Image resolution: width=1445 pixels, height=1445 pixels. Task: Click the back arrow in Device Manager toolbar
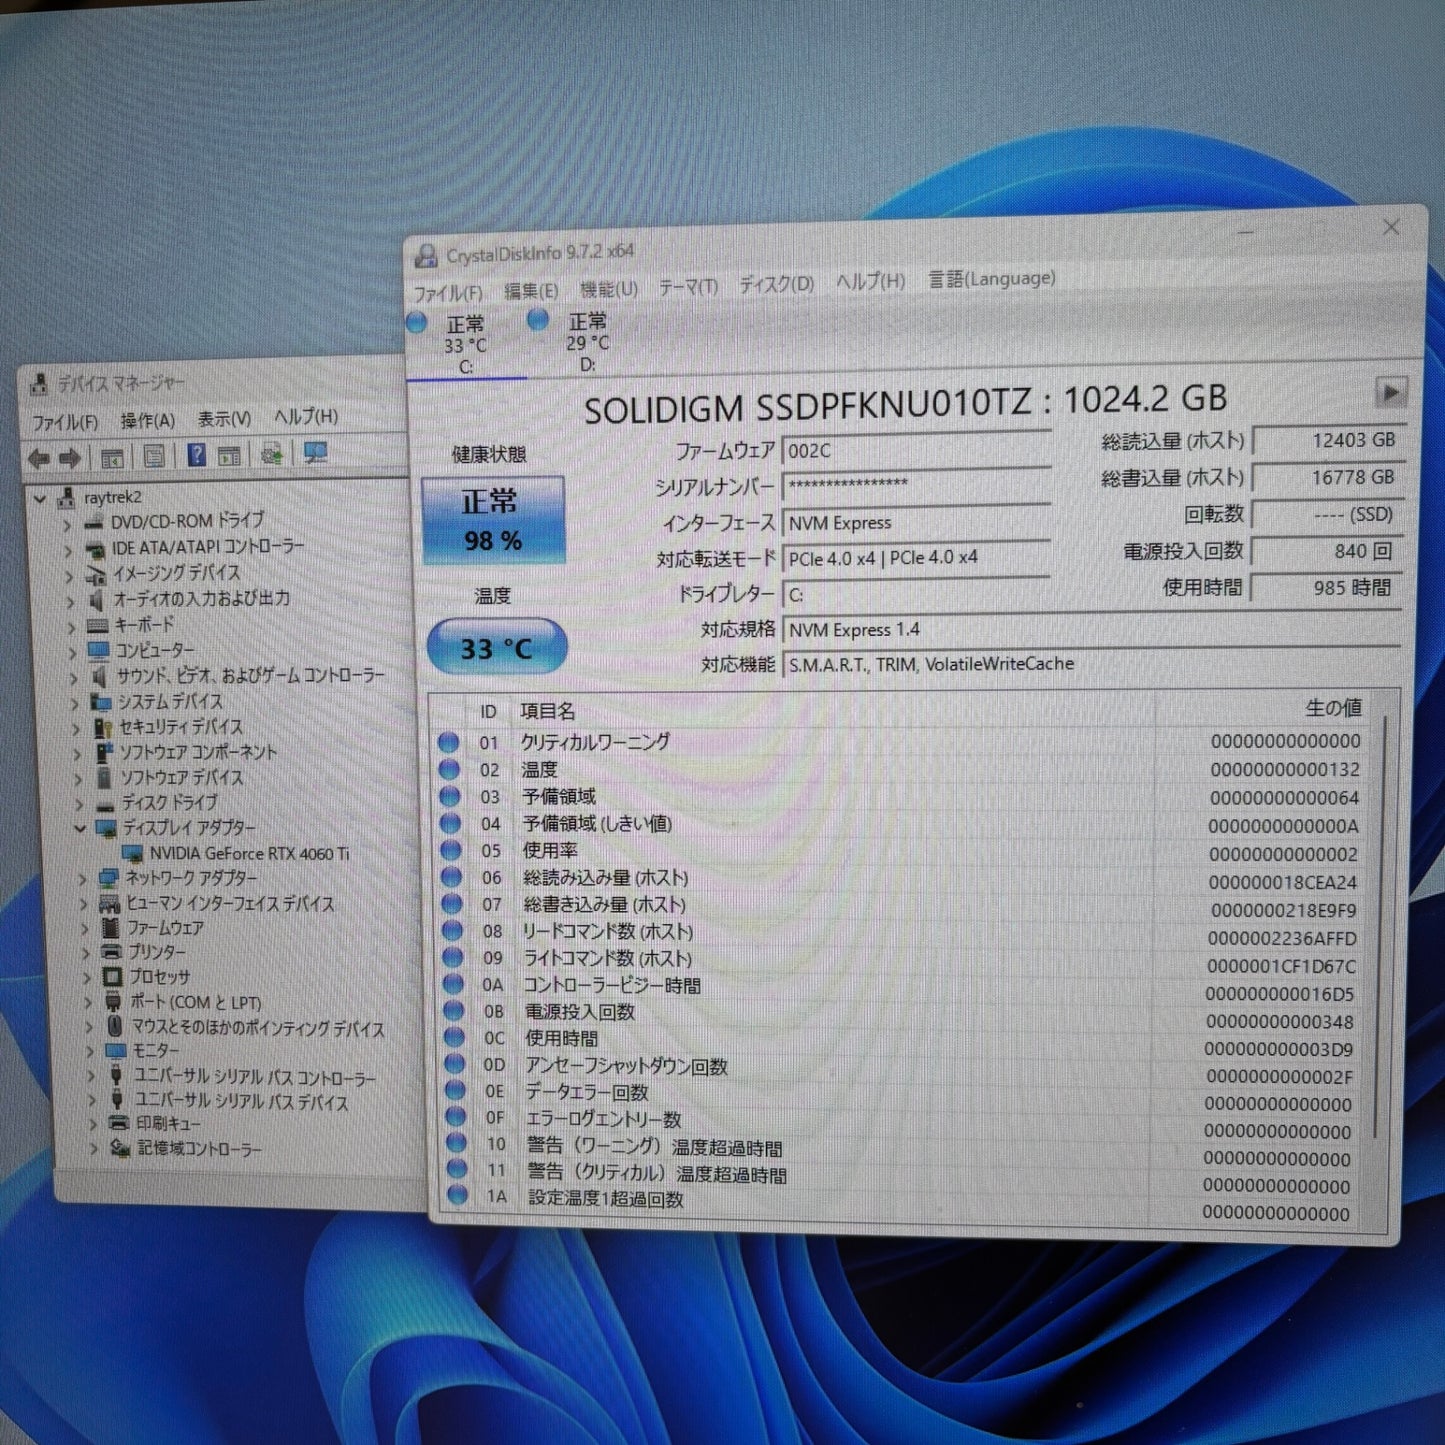39,459
